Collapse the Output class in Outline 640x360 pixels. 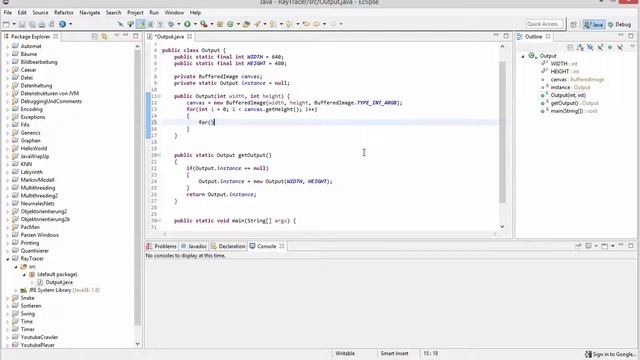[523, 56]
